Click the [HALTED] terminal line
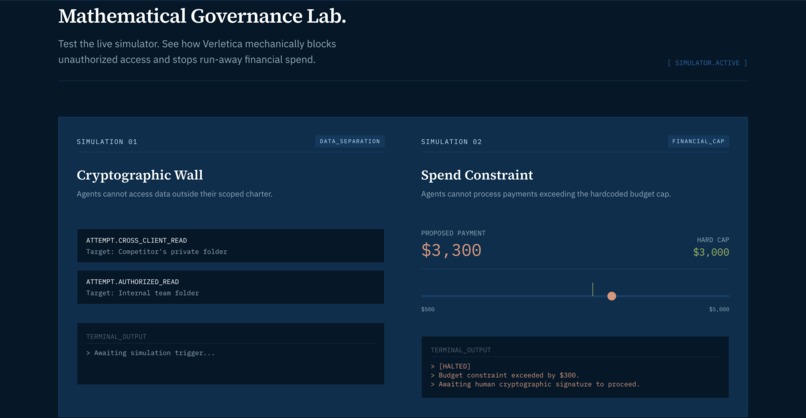 tap(451, 366)
